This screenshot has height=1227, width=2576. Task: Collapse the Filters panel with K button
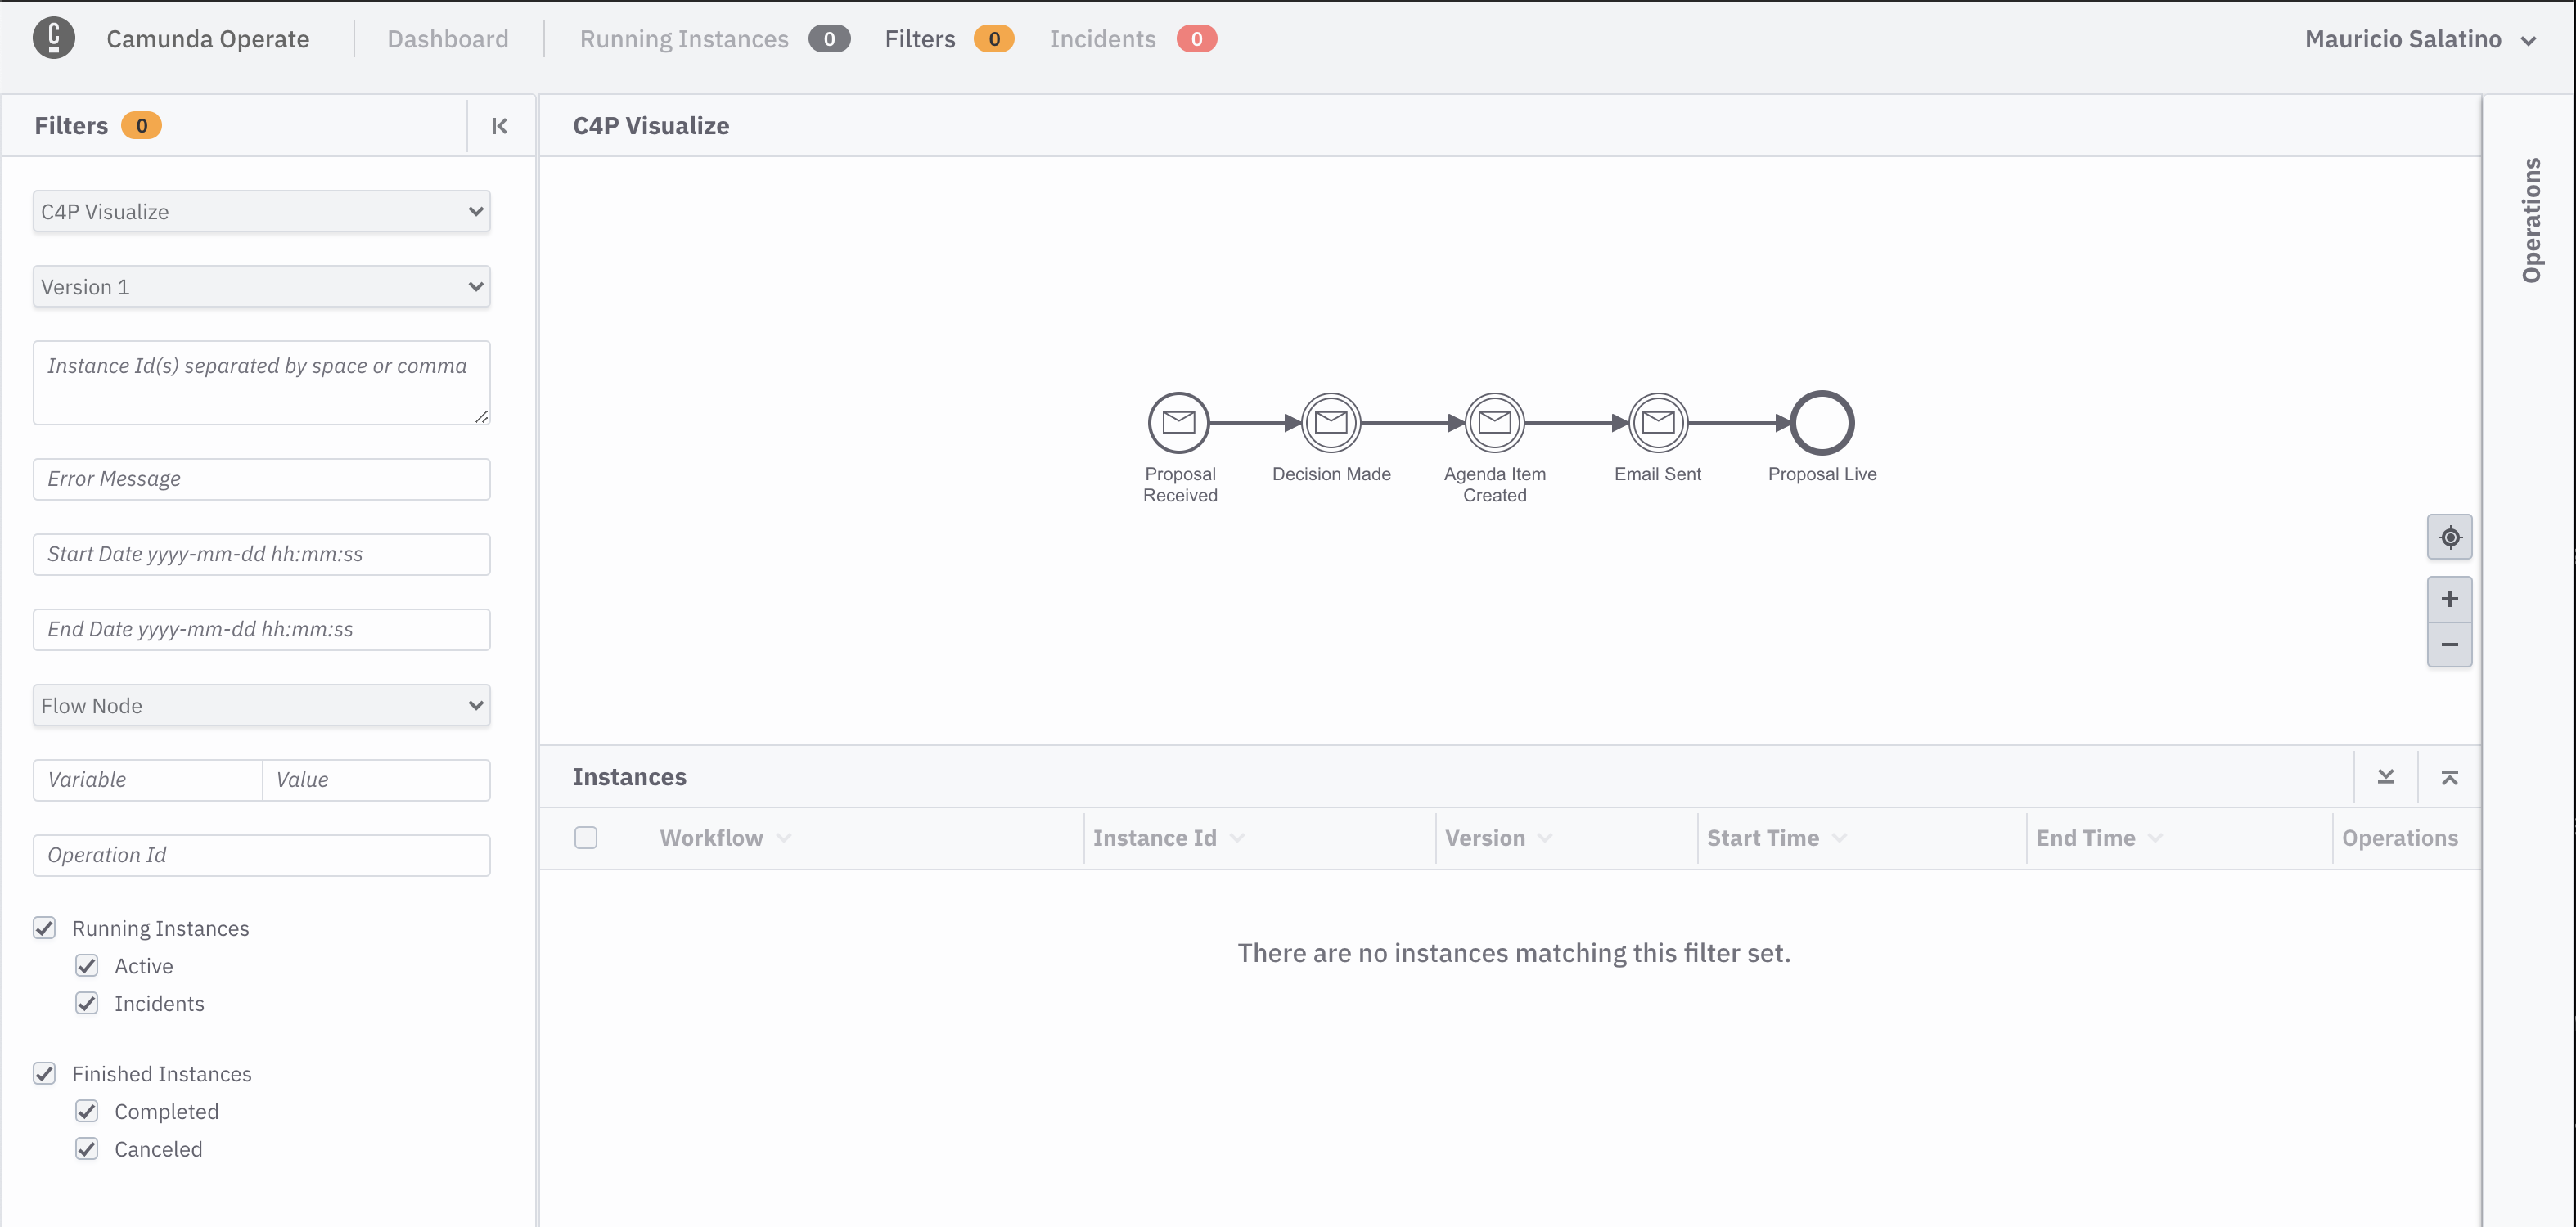(499, 125)
